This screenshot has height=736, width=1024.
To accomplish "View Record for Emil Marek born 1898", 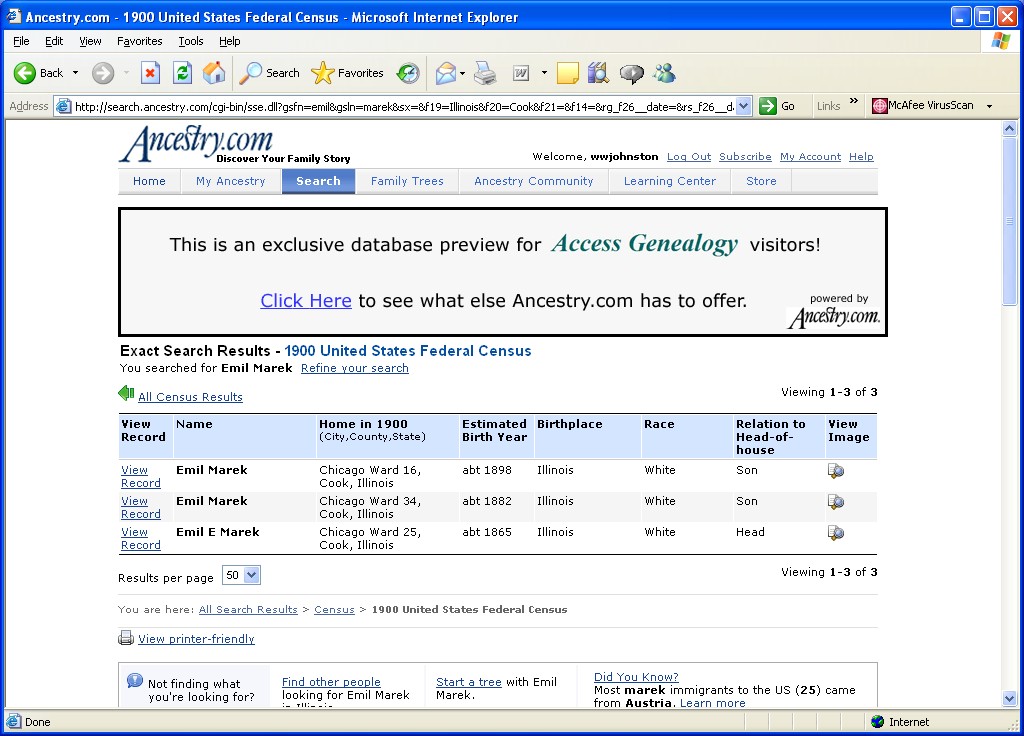I will click(x=140, y=477).
